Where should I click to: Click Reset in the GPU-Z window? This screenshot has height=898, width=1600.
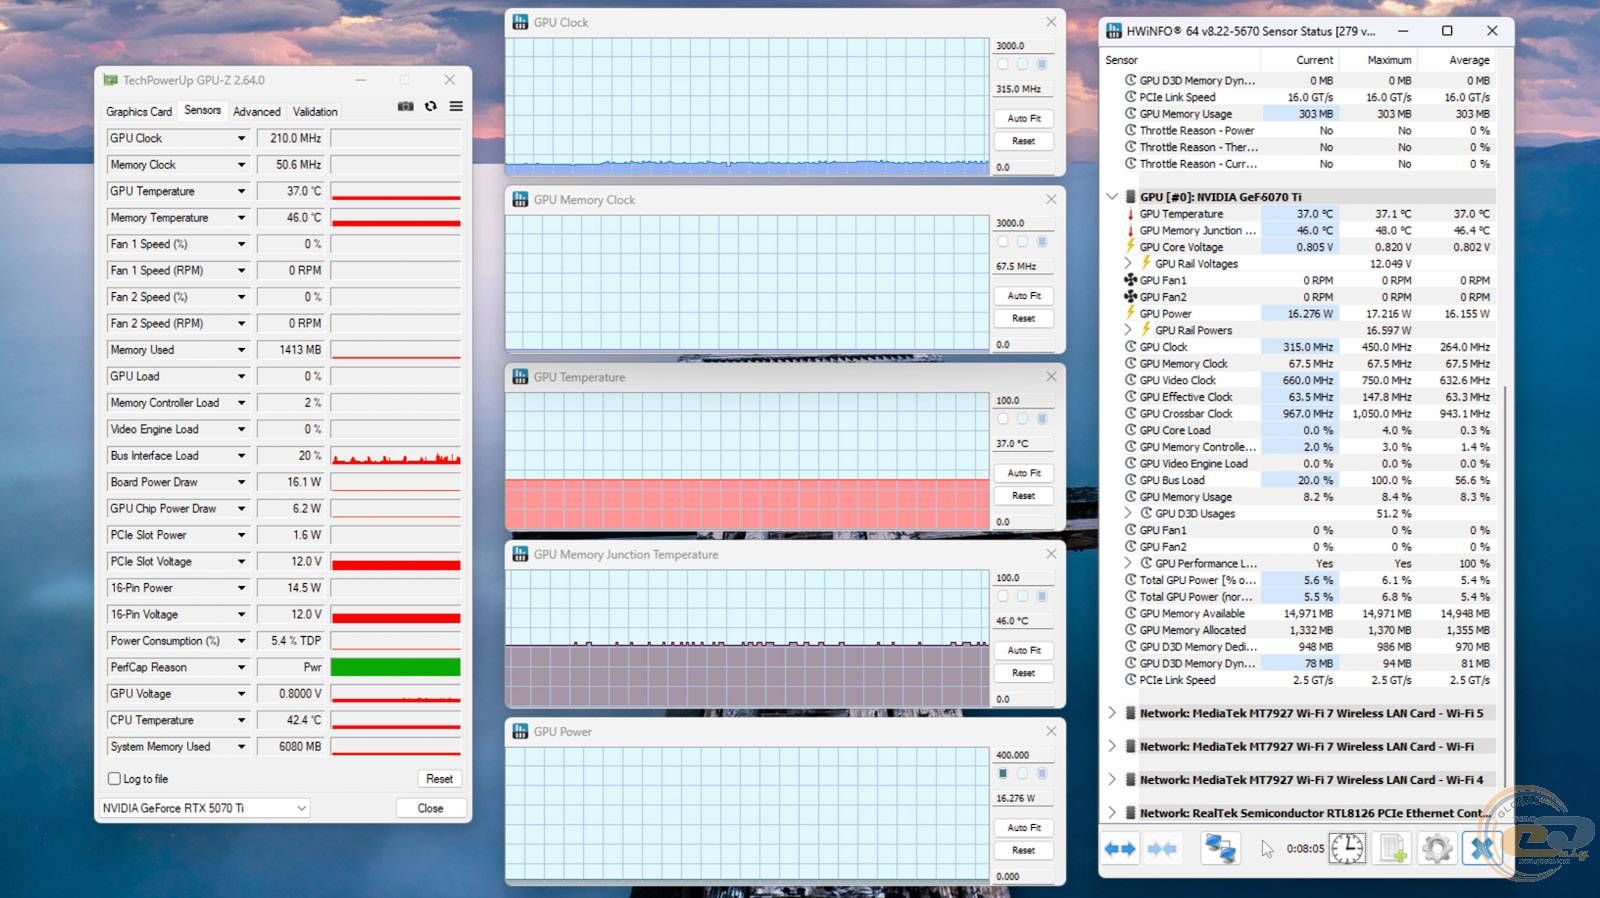(439, 779)
